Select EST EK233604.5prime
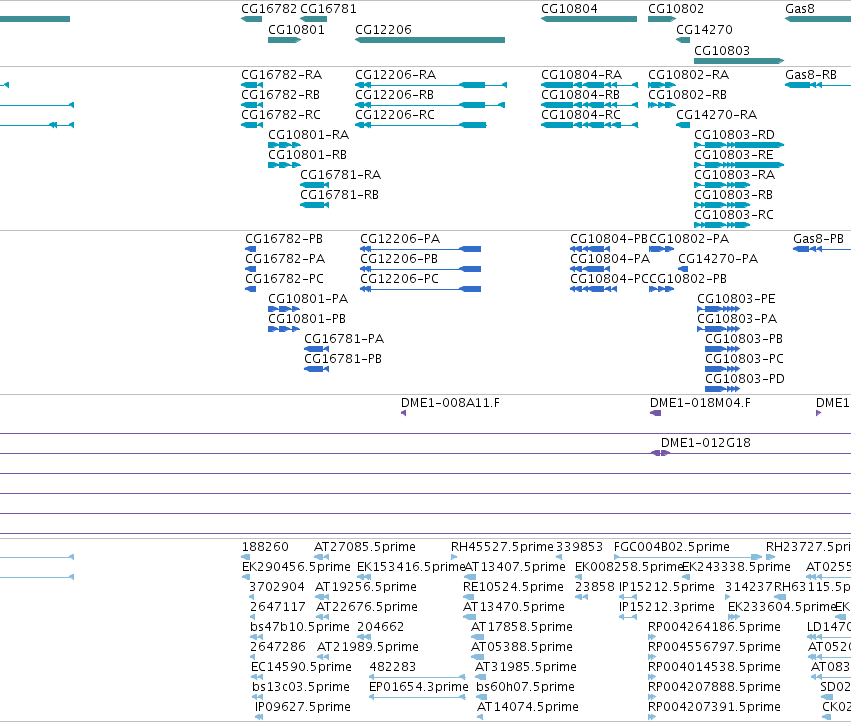Screen dimensions: 851x722 (x=782, y=607)
